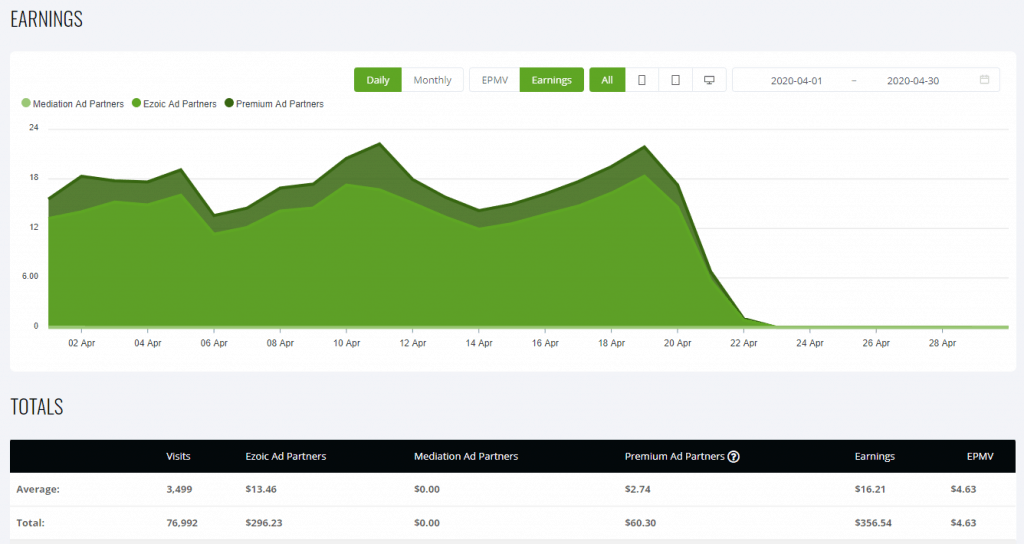This screenshot has width=1024, height=544.
Task: Click the Earnings column header in table
Action: coord(874,456)
